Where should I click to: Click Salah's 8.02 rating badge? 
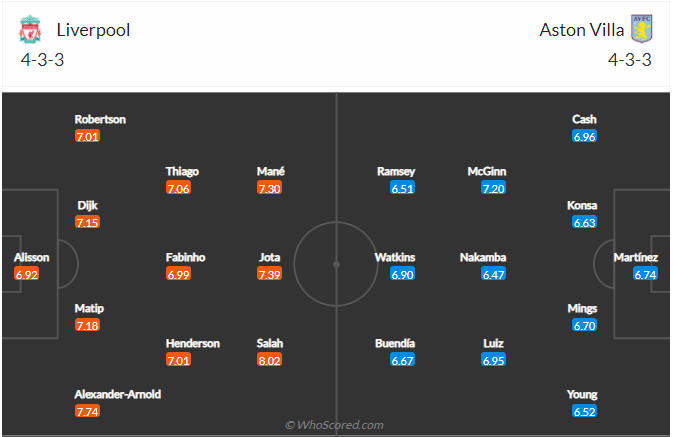pos(270,360)
